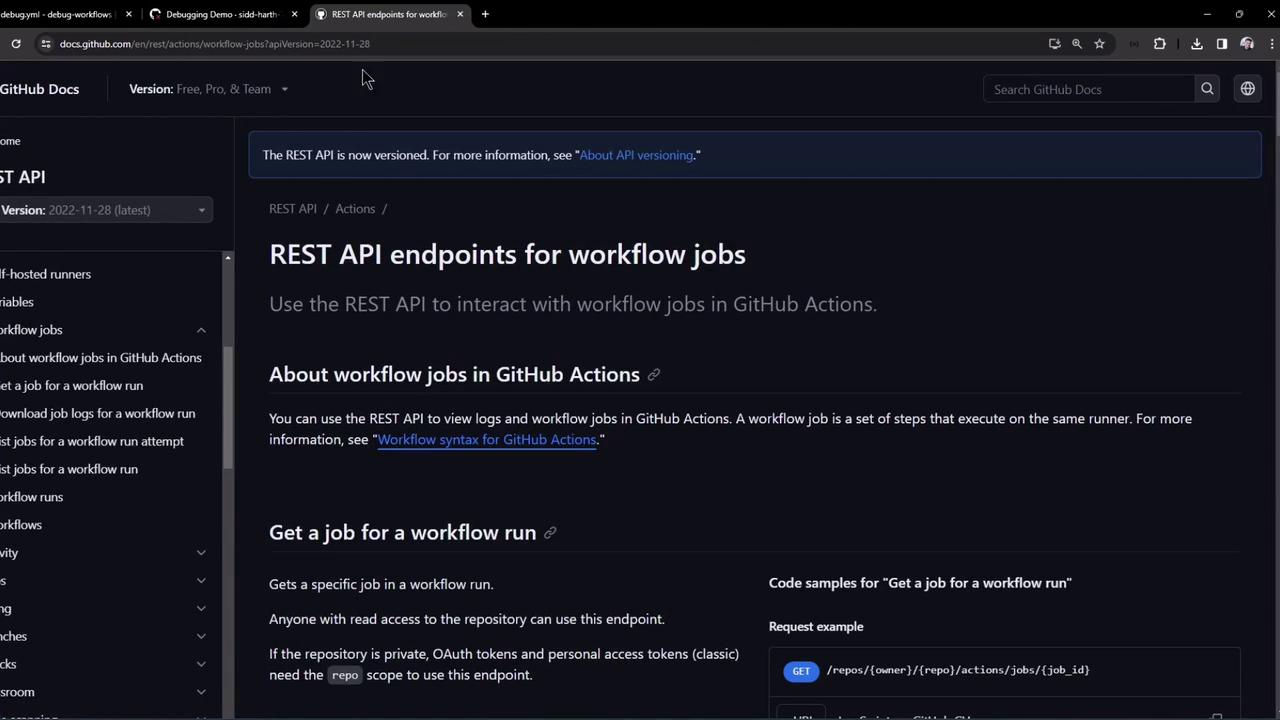Image resolution: width=1280 pixels, height=720 pixels.
Task: Close the debug.yml browser tab
Action: click(129, 14)
